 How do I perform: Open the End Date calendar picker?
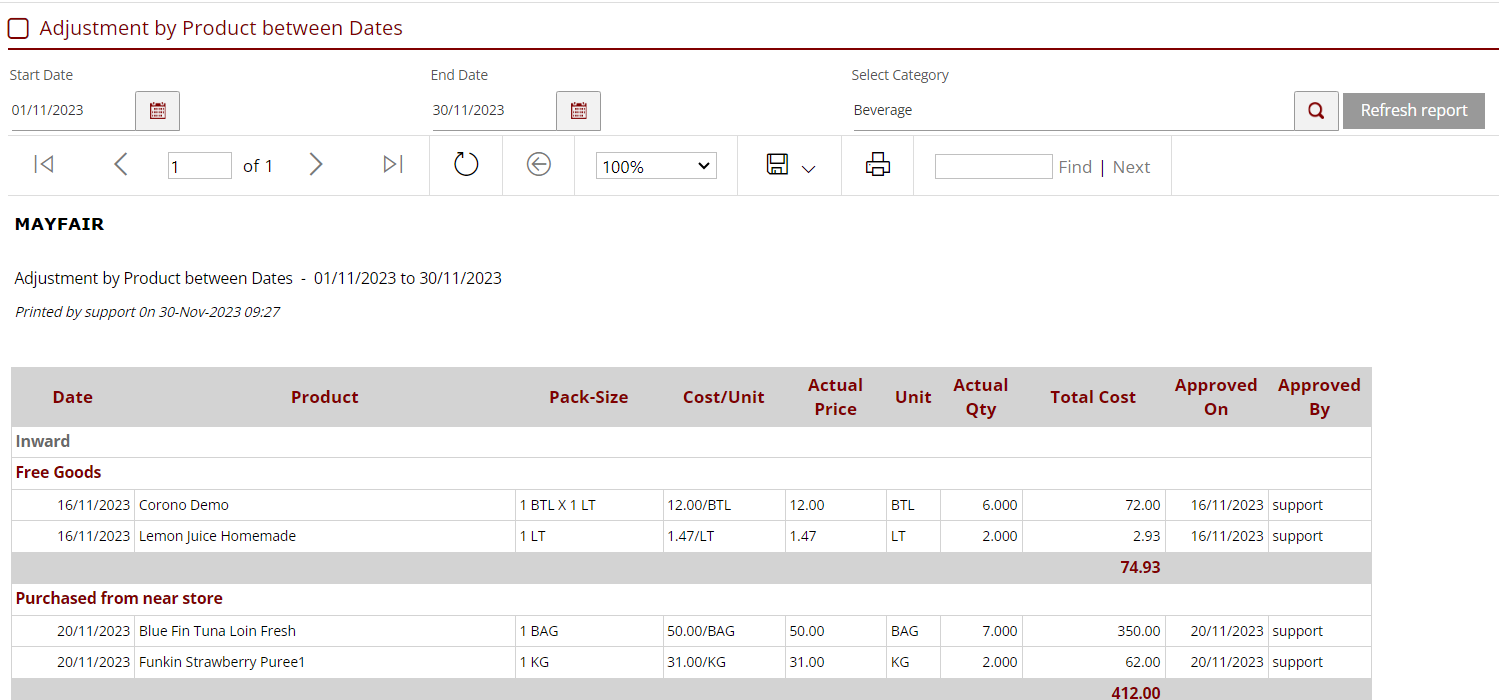click(x=578, y=111)
